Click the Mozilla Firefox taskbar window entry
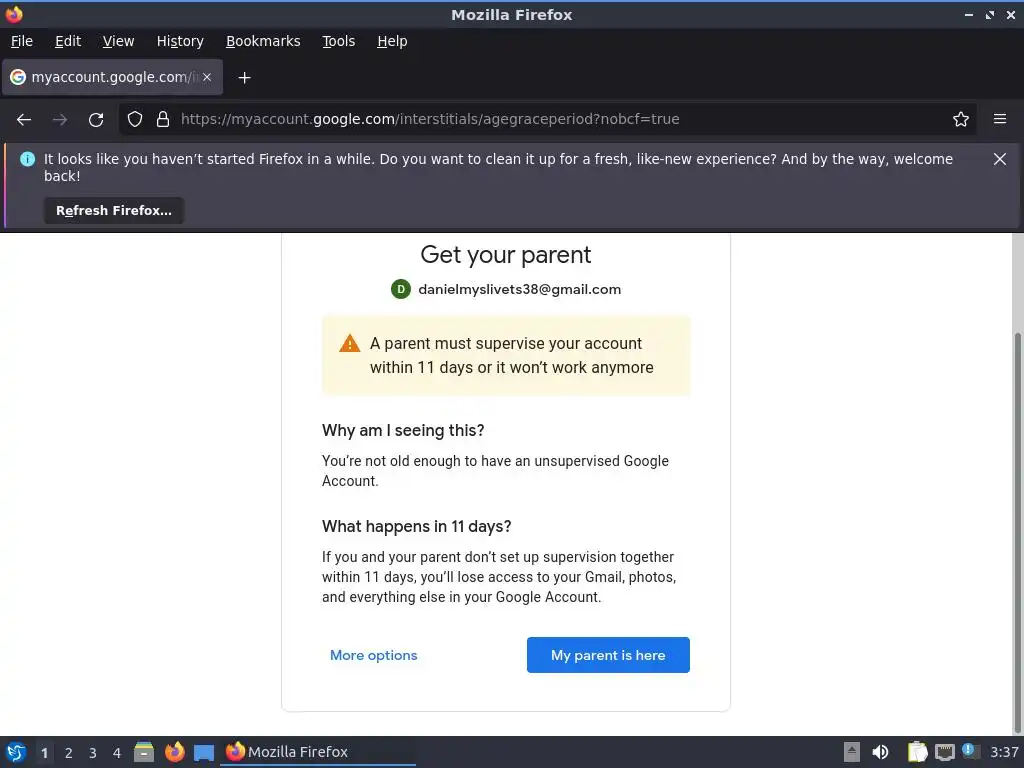1024x768 pixels. click(317, 752)
